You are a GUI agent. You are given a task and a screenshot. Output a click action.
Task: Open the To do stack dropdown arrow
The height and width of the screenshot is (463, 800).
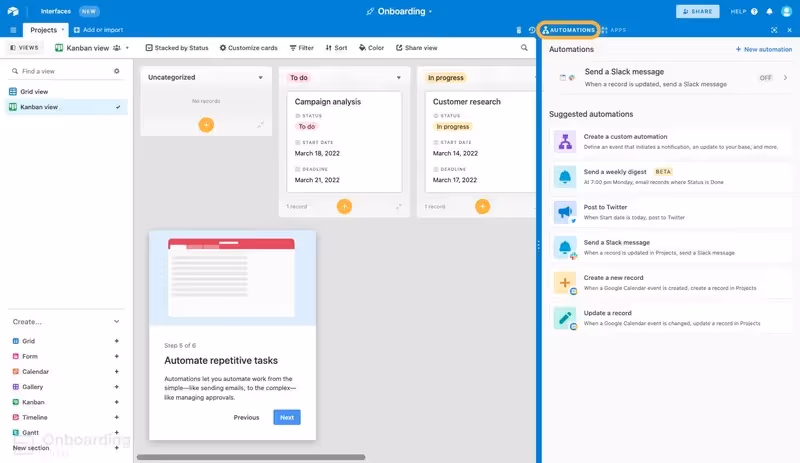[x=399, y=78]
